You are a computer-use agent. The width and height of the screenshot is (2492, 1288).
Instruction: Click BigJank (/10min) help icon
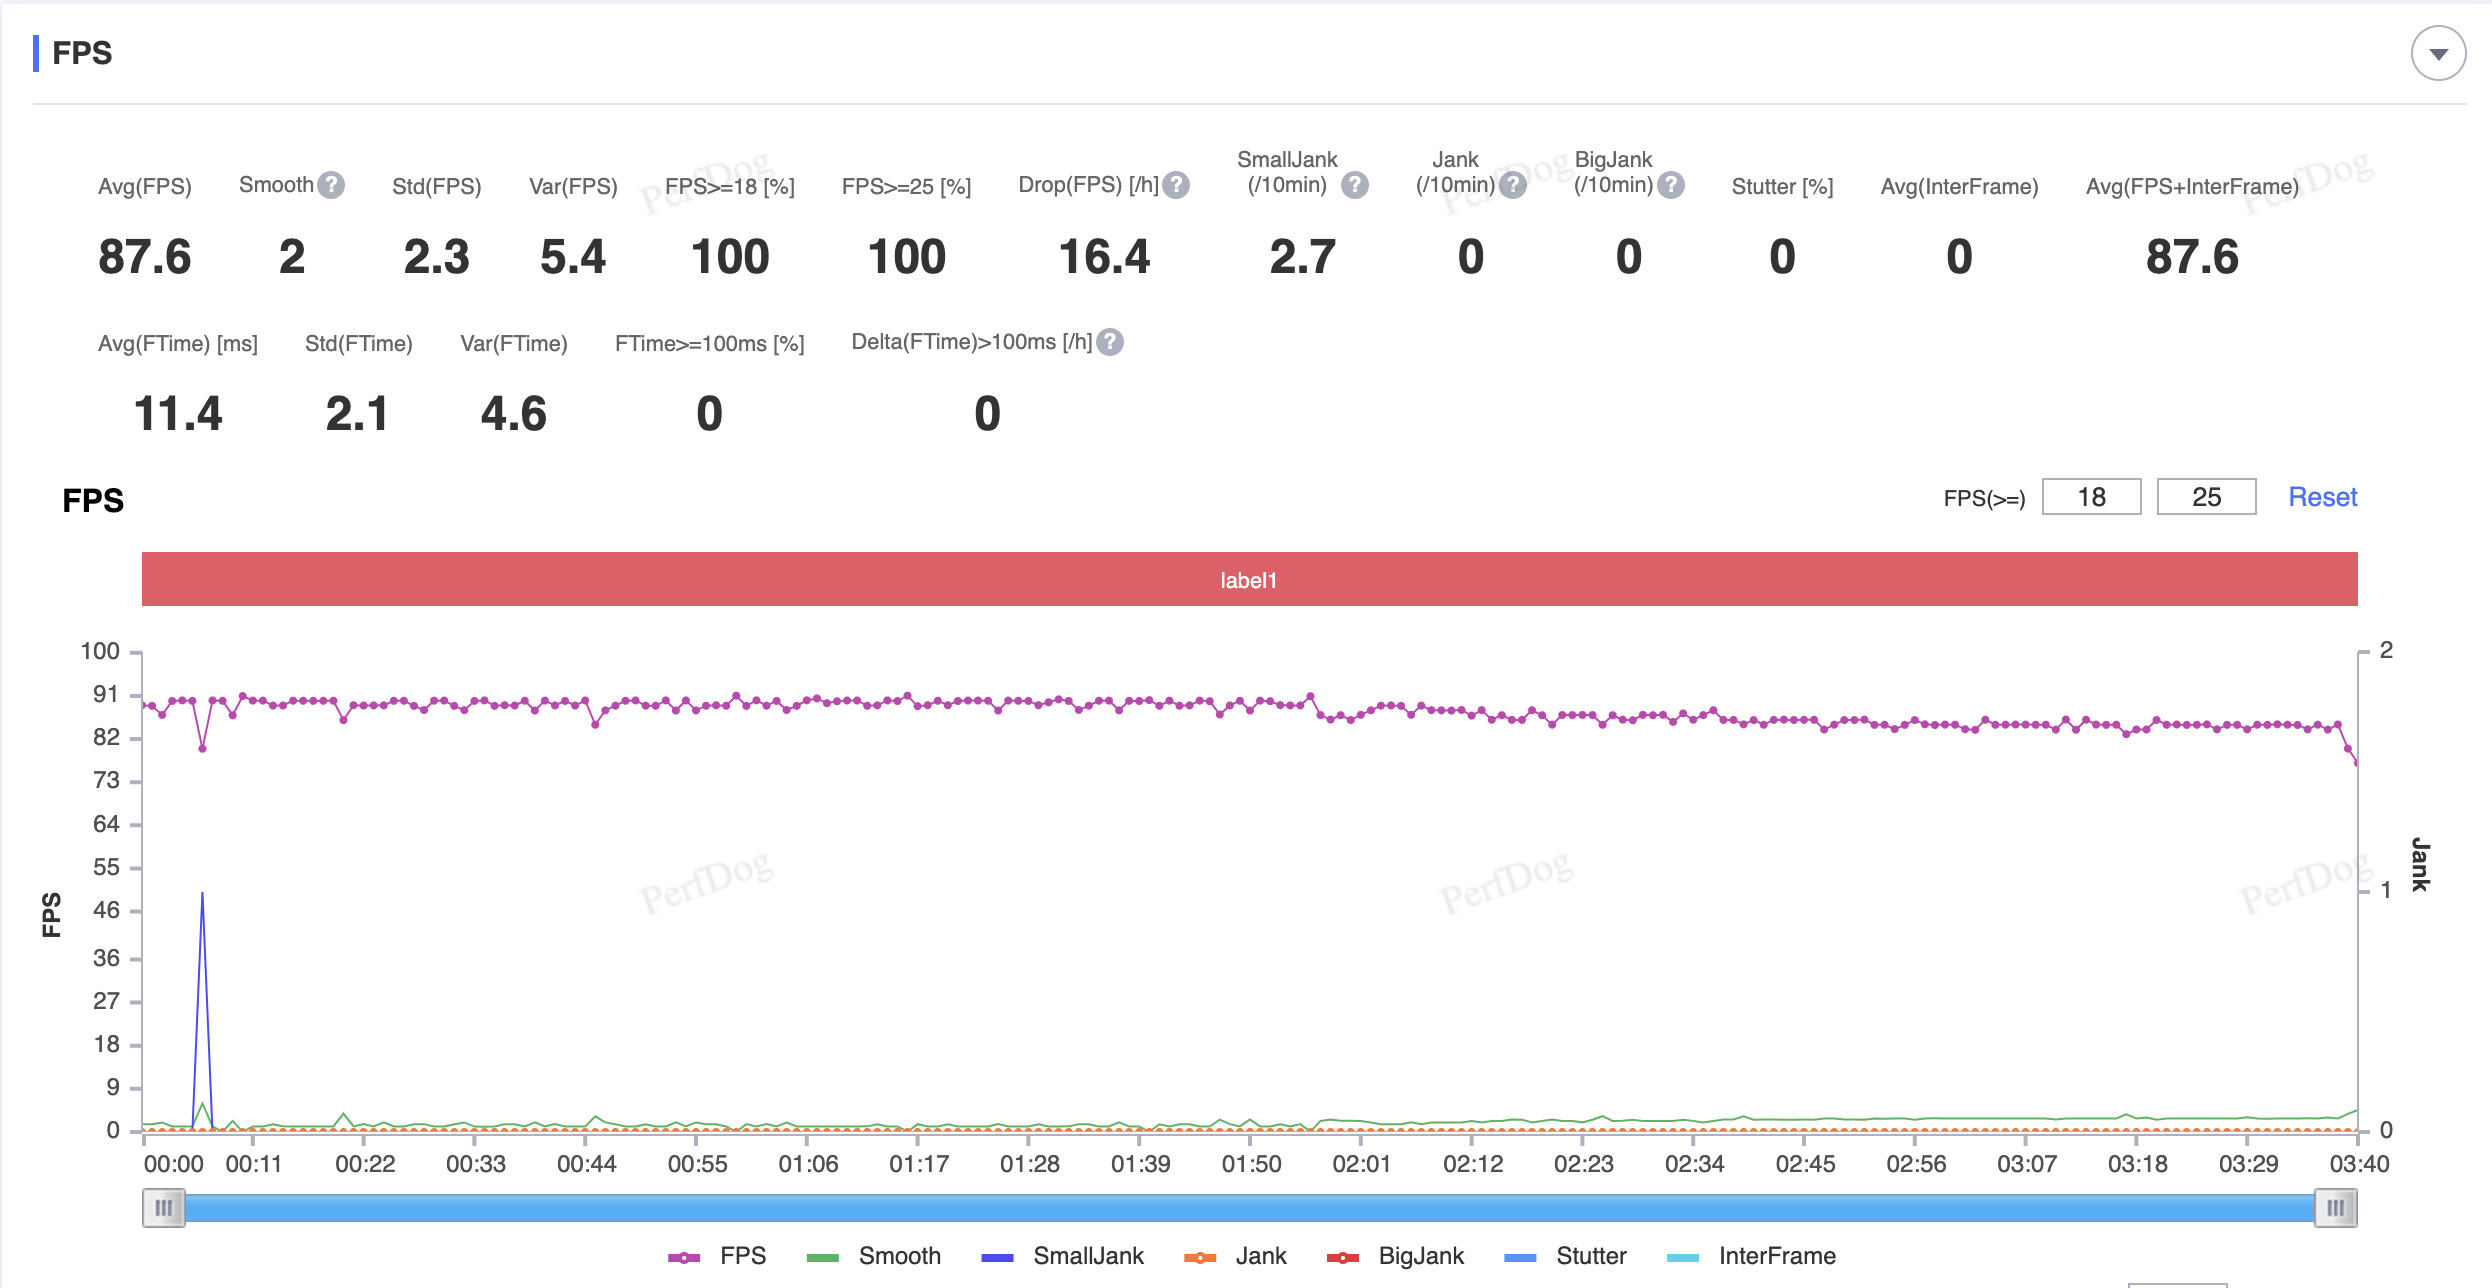pos(1671,185)
